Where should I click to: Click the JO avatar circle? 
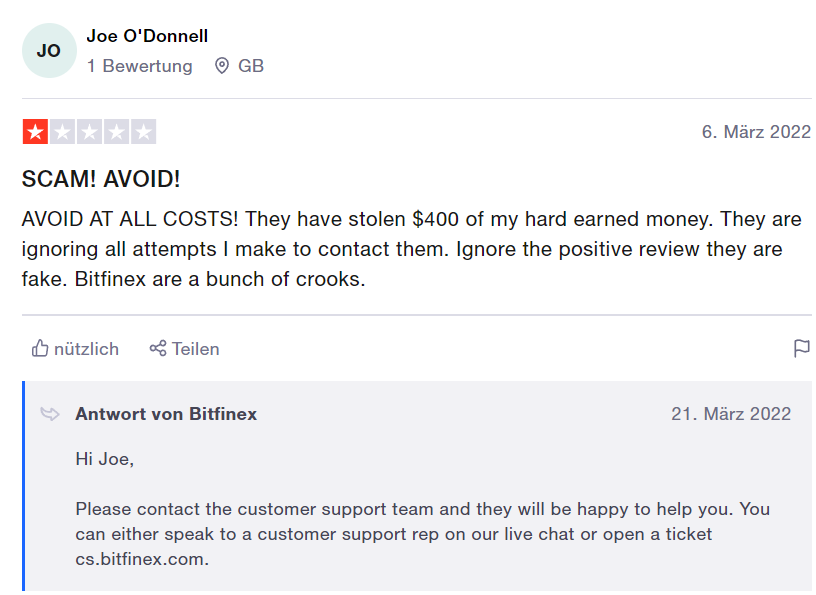click(49, 51)
